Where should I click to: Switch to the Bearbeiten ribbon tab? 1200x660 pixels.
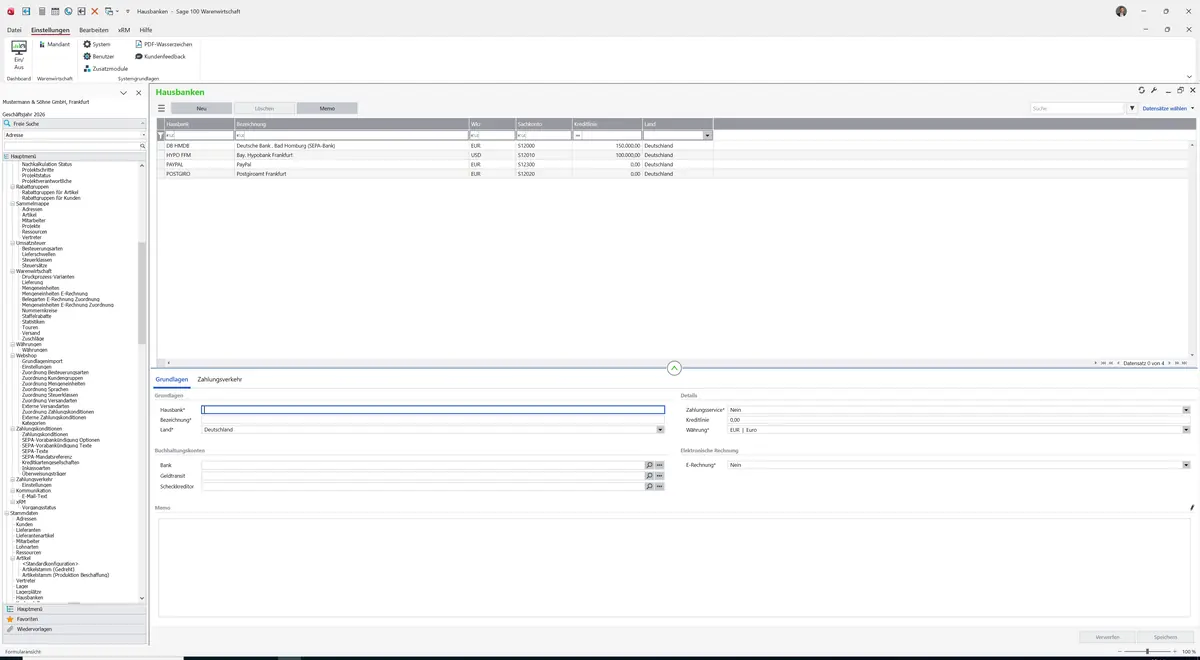[x=94, y=30]
